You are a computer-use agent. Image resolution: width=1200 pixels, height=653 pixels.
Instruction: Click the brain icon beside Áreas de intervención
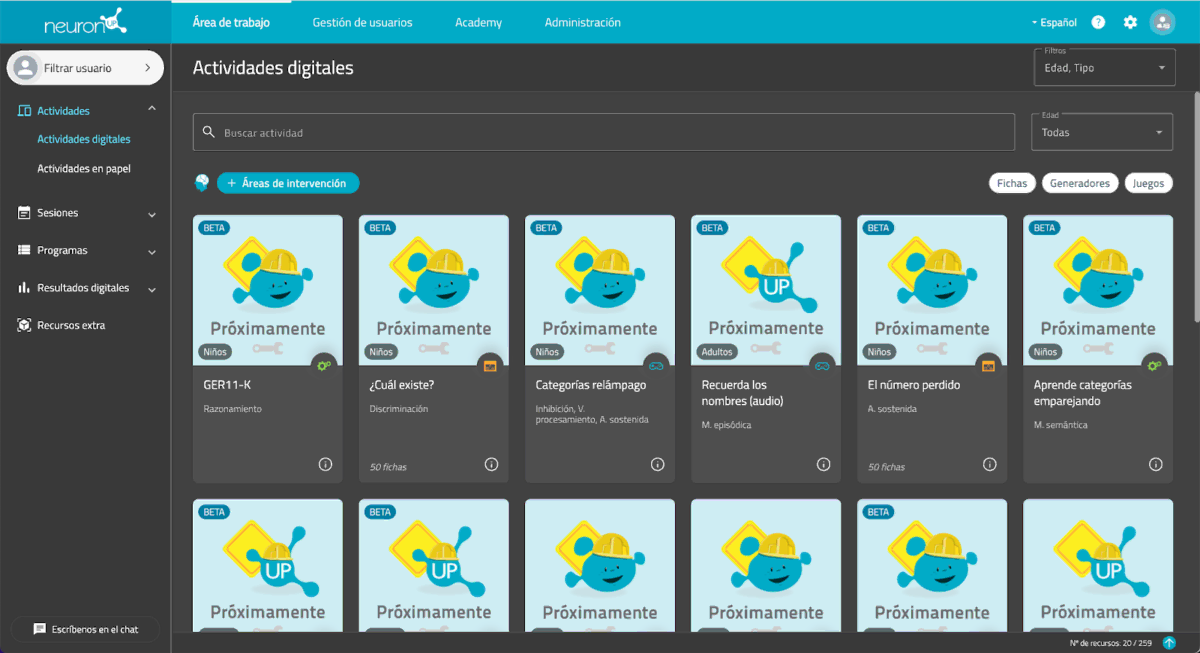coord(202,182)
